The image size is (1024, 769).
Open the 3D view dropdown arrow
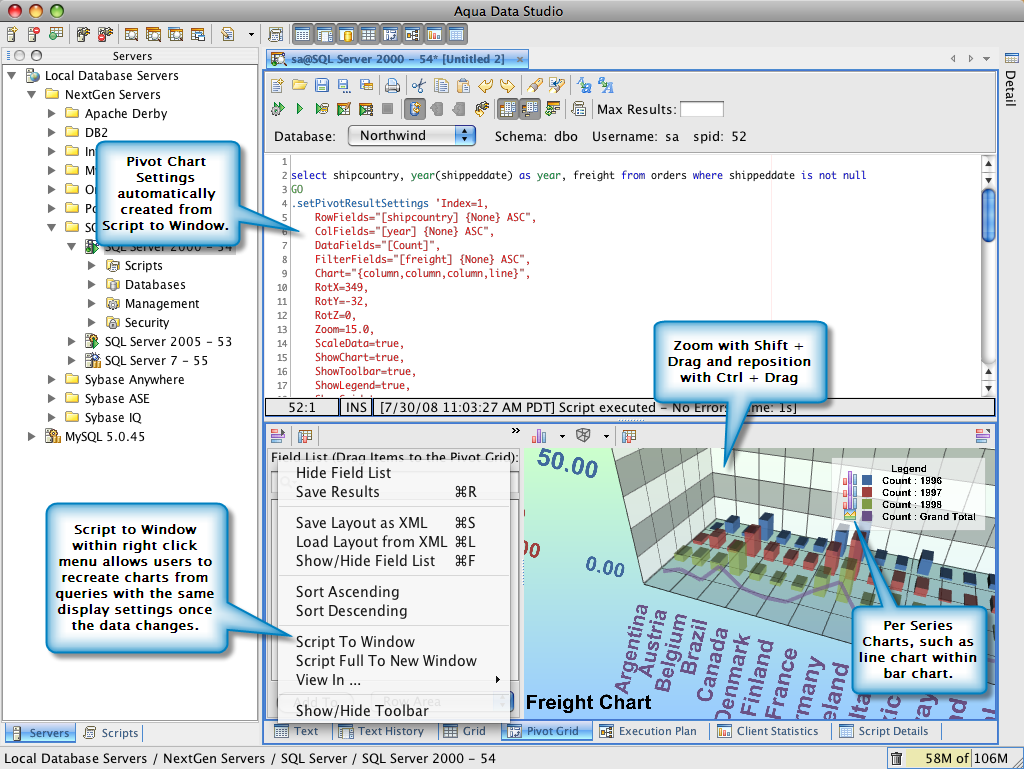[x=606, y=436]
